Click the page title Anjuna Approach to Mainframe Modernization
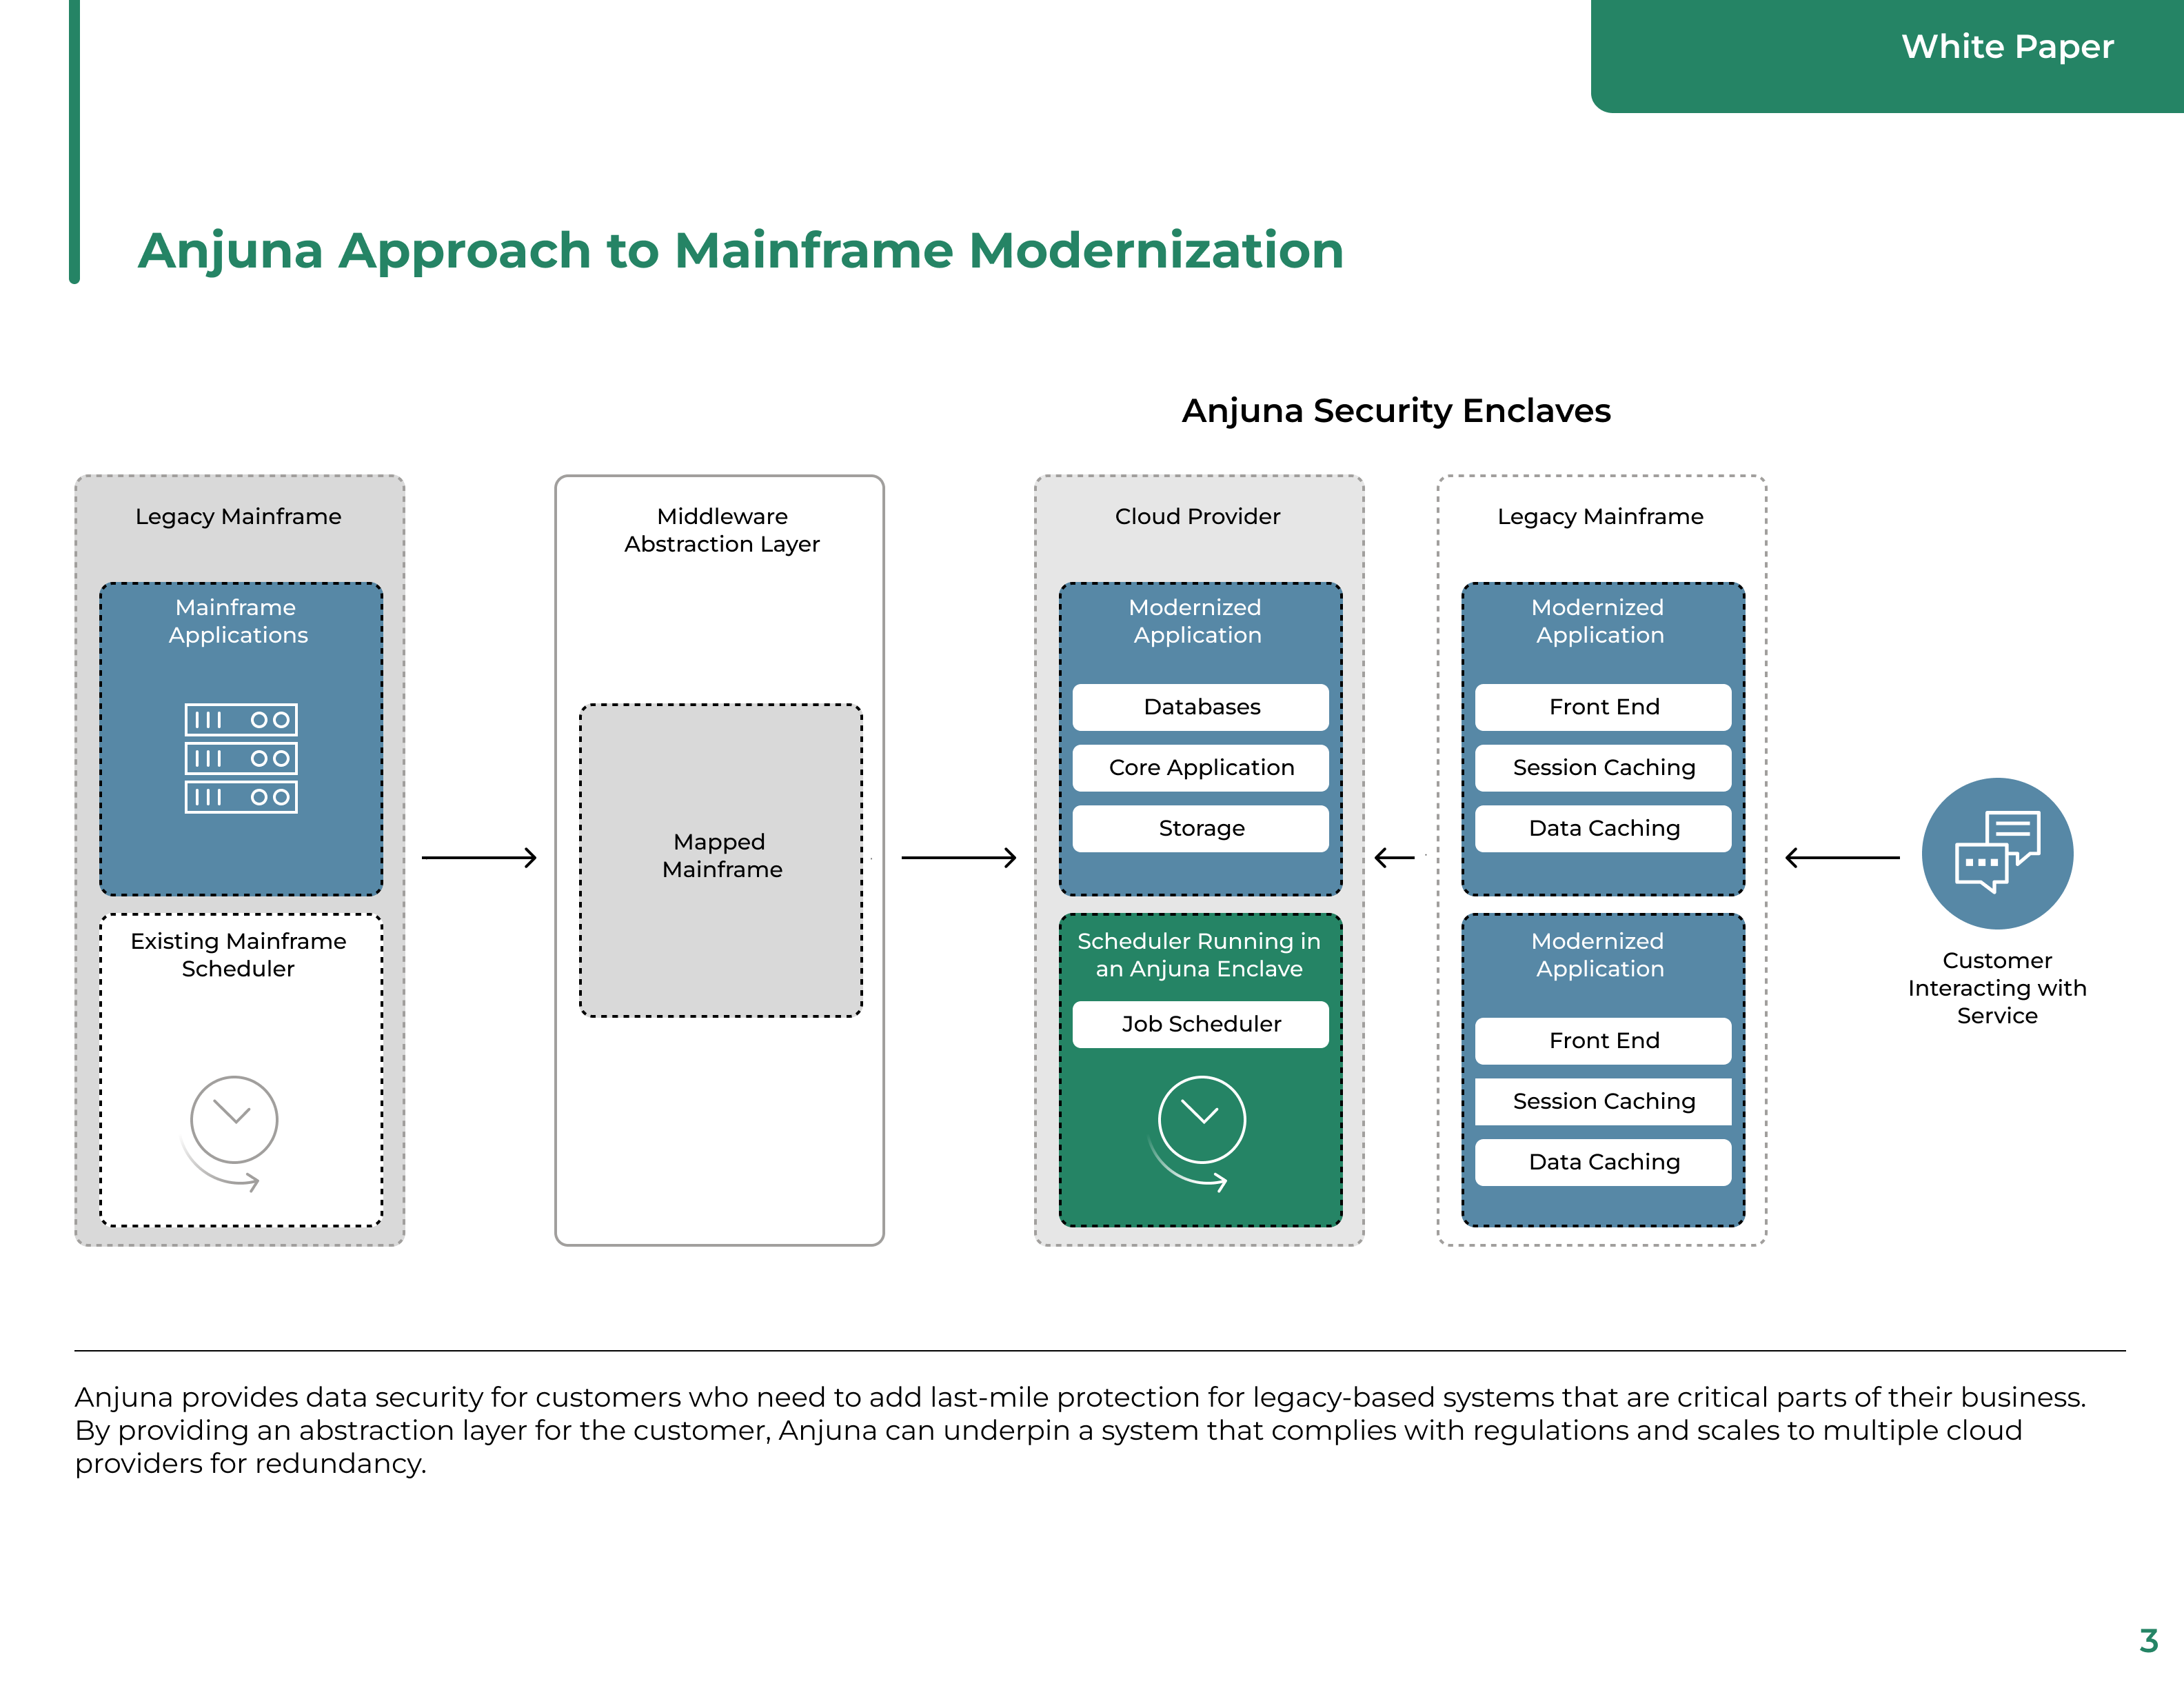2184x1688 pixels. pyautogui.click(x=740, y=250)
